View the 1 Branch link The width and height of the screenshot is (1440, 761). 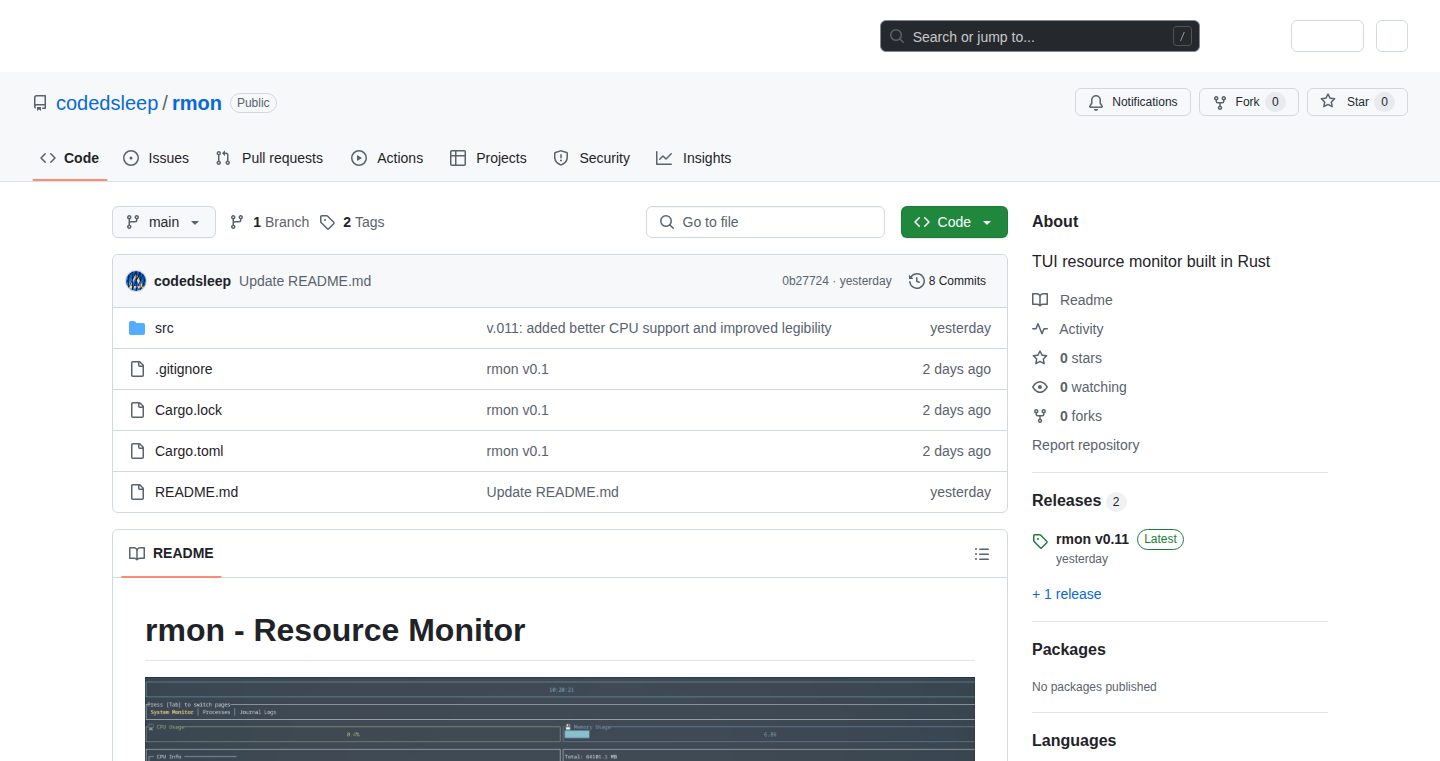270,222
